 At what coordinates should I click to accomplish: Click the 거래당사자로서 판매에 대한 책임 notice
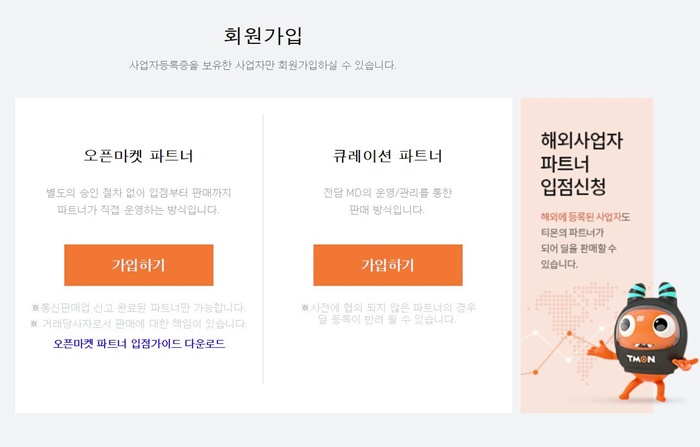tap(139, 323)
